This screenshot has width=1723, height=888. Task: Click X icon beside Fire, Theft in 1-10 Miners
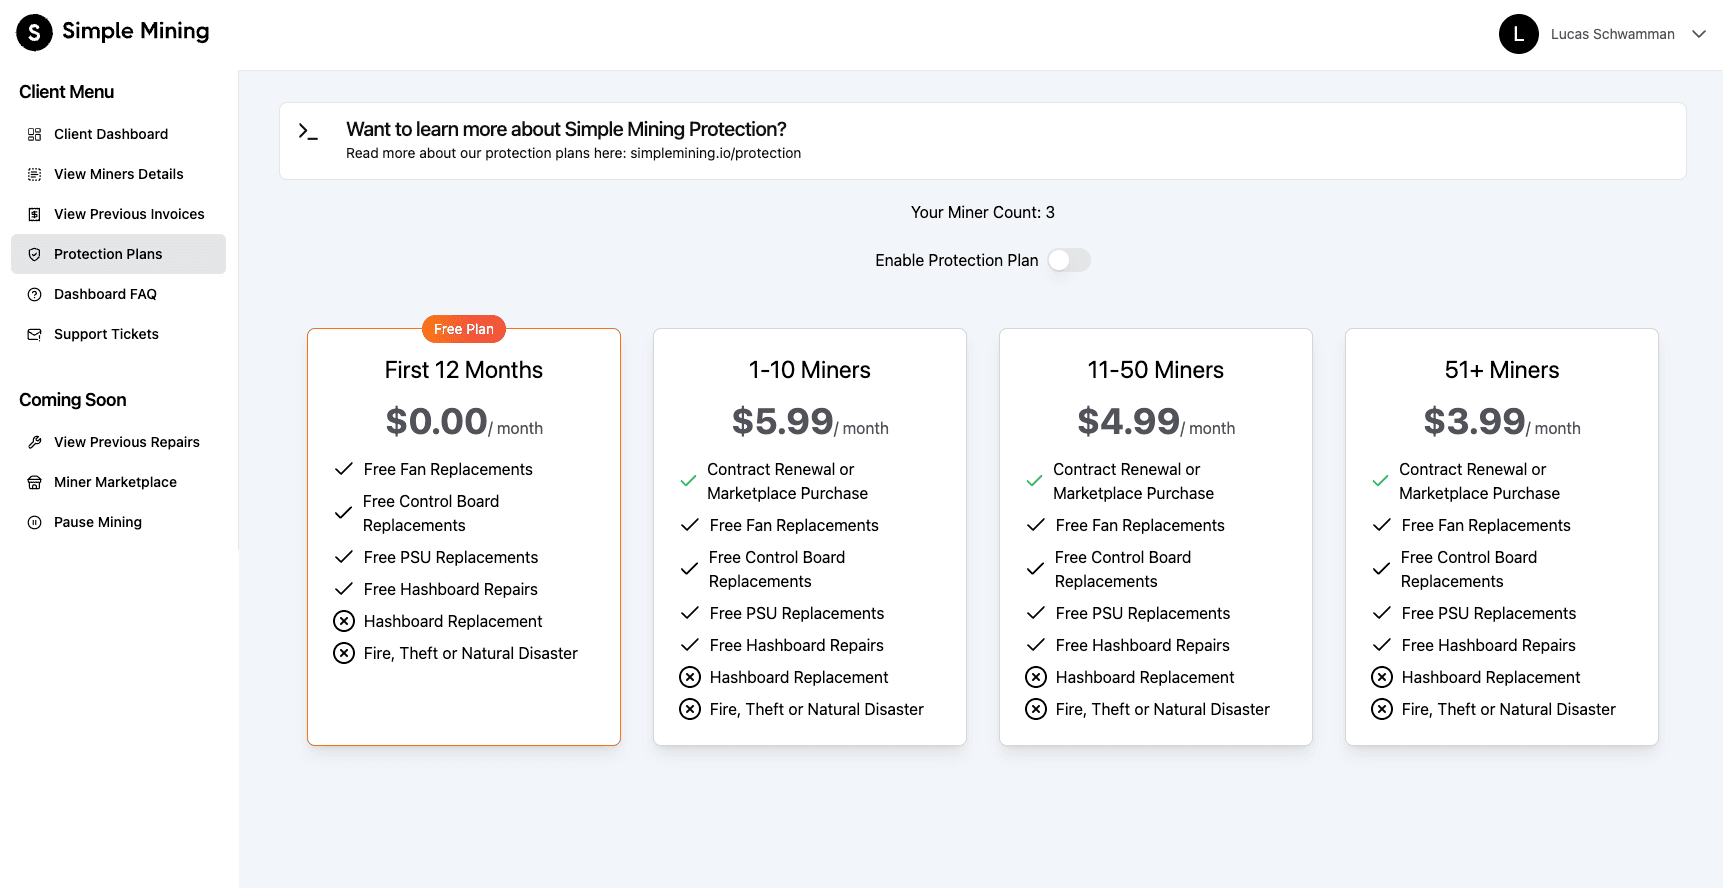click(x=690, y=709)
